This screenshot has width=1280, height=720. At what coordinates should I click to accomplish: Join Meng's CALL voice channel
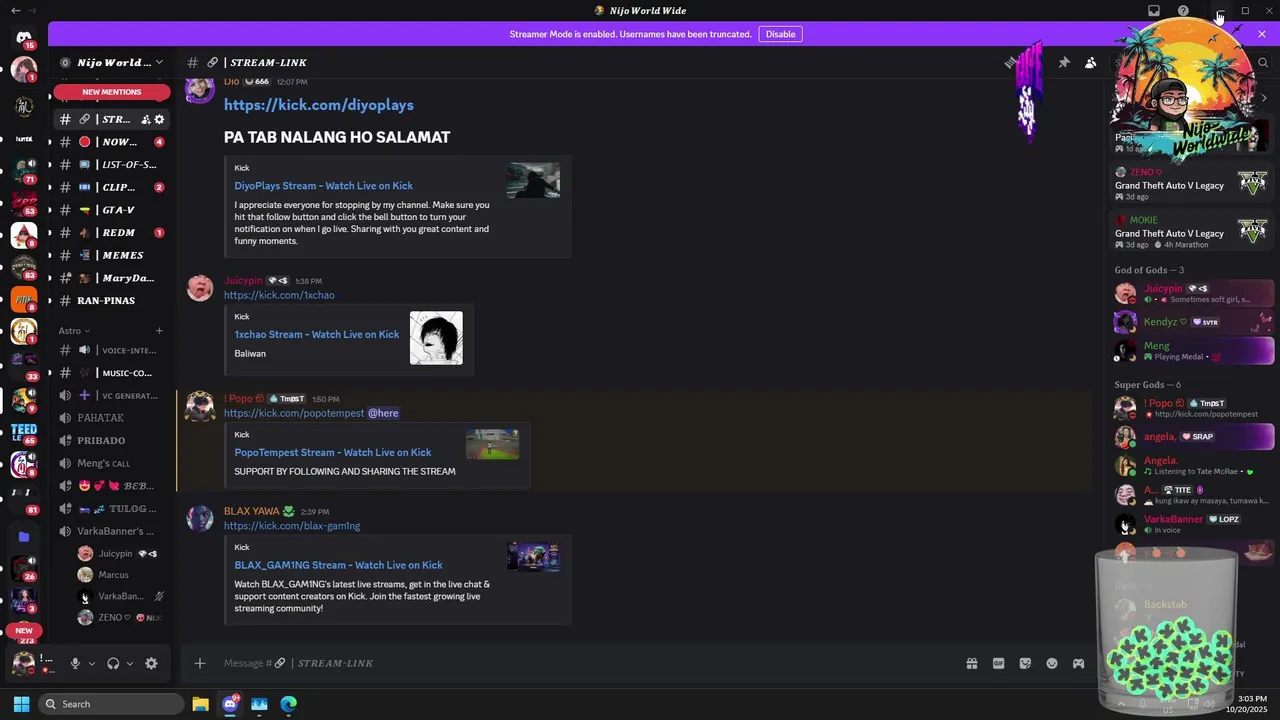[x=112, y=463]
